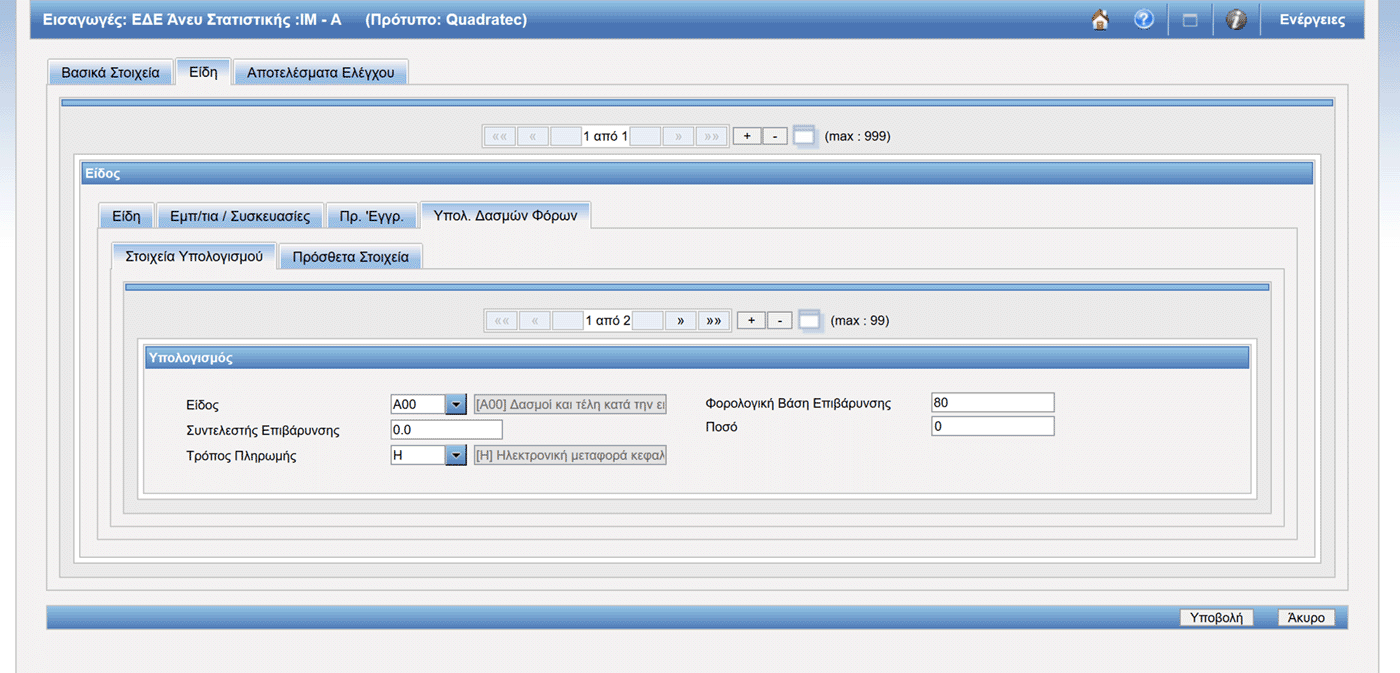Cancel with Άκυρο button
Image resolution: width=1400 pixels, height=673 pixels.
click(1306, 617)
